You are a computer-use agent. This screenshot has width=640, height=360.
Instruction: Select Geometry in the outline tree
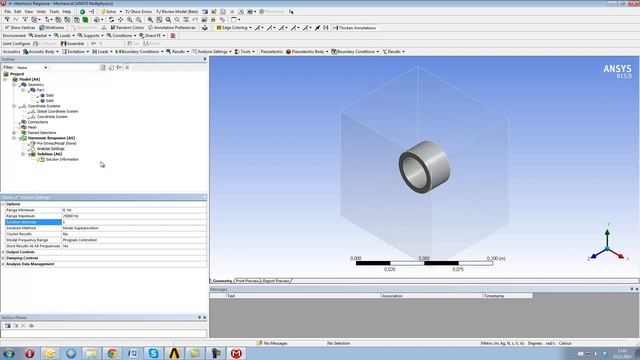click(36, 84)
